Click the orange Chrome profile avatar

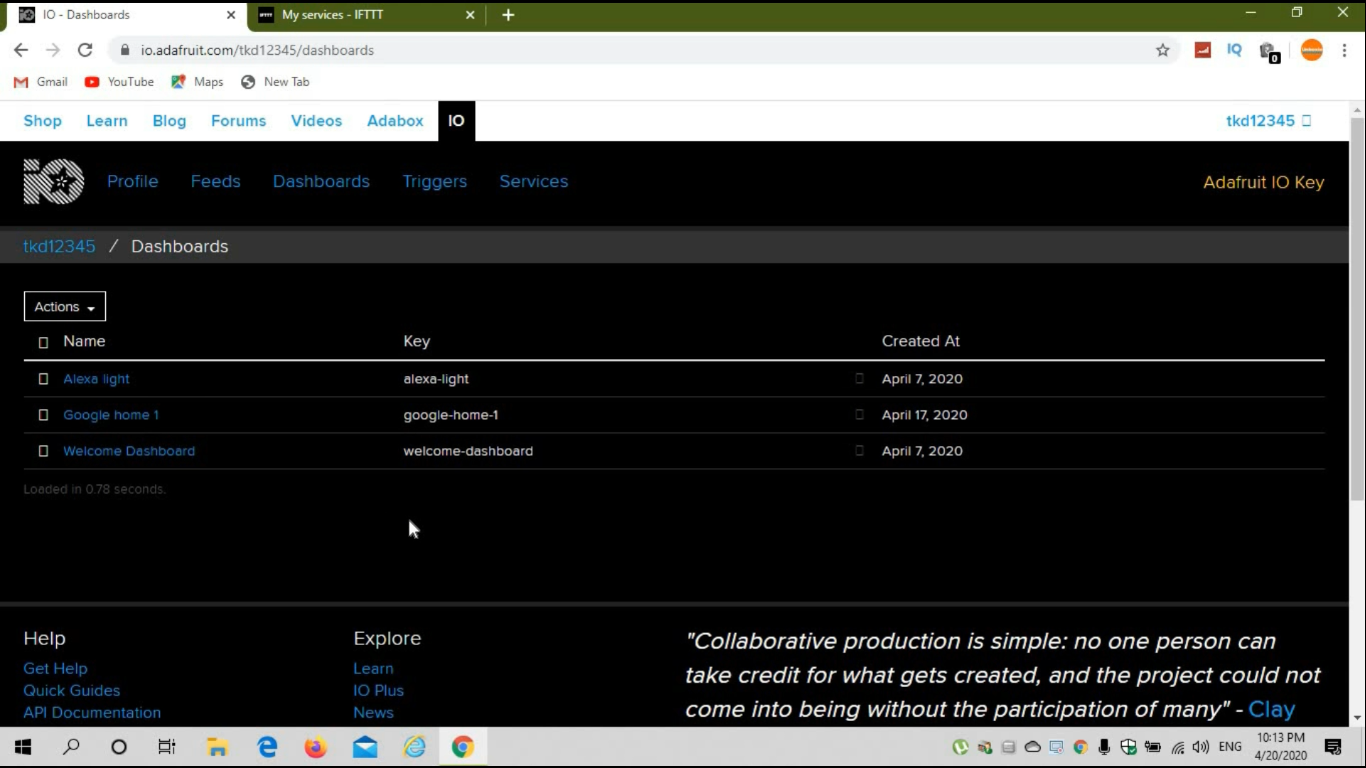(1312, 50)
